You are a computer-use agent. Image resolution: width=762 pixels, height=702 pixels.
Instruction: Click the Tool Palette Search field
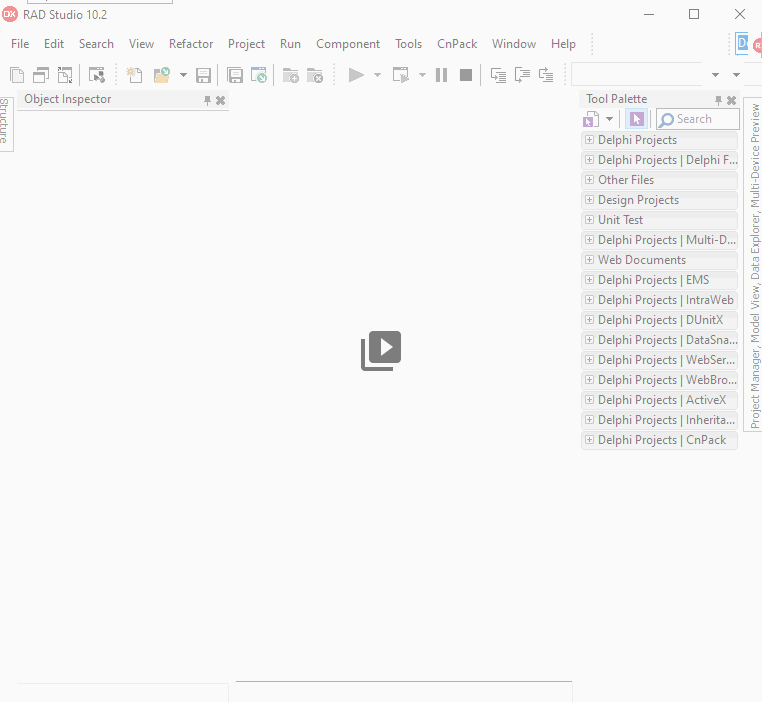698,119
